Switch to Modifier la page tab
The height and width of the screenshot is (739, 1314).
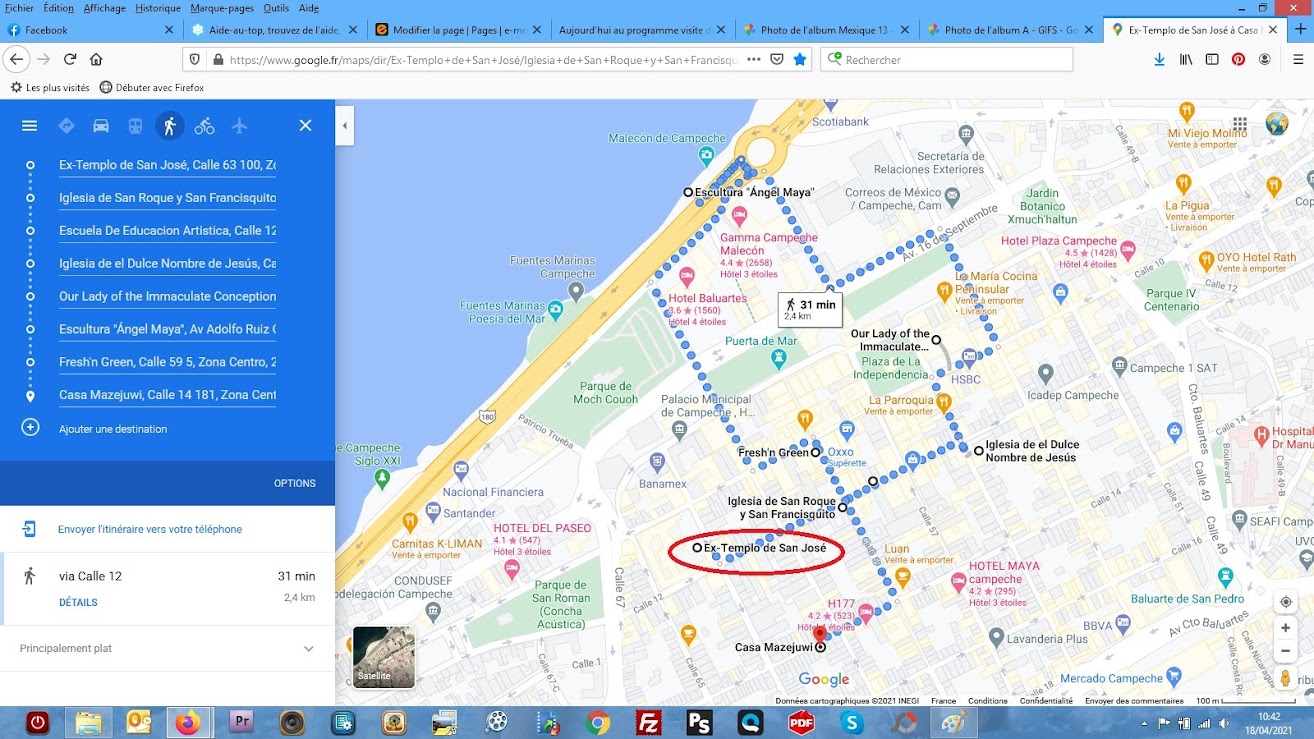(458, 30)
